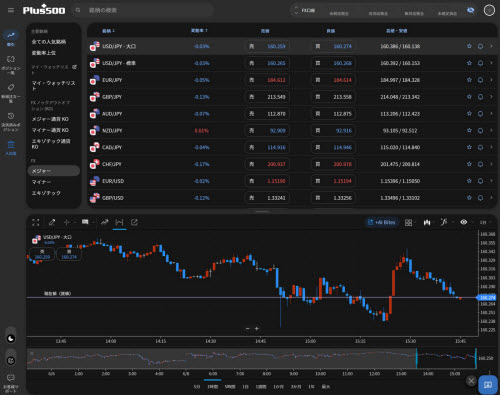Edit watchlist pencil icon beside heading
500x395 pixels.
coord(74,67)
